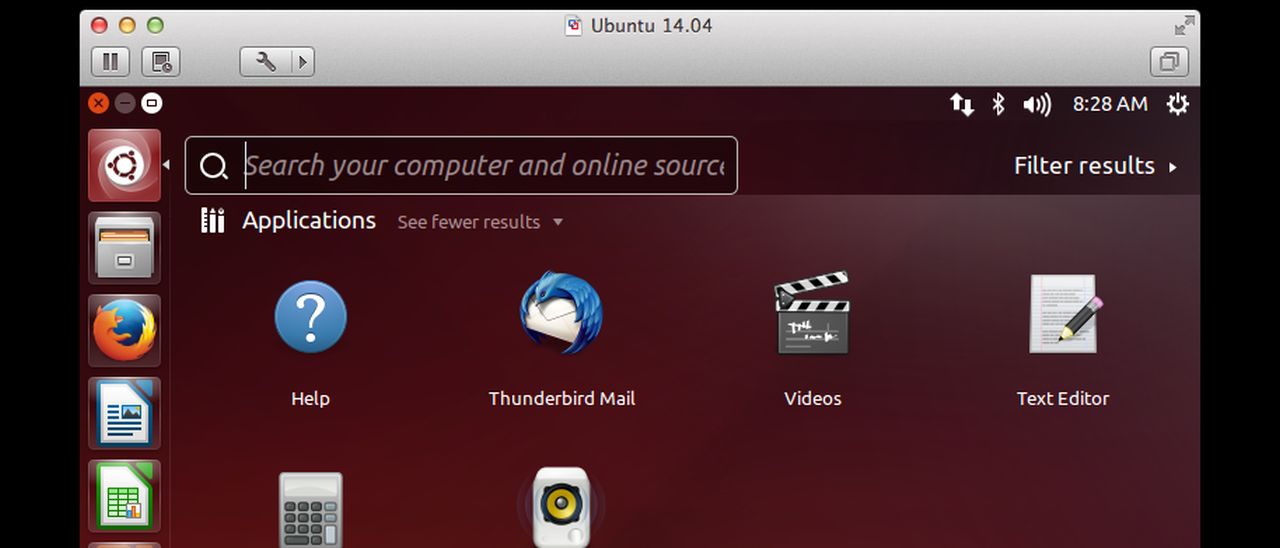Open the Ubuntu Dash home launcher icon
The height and width of the screenshot is (548, 1280).
point(124,165)
